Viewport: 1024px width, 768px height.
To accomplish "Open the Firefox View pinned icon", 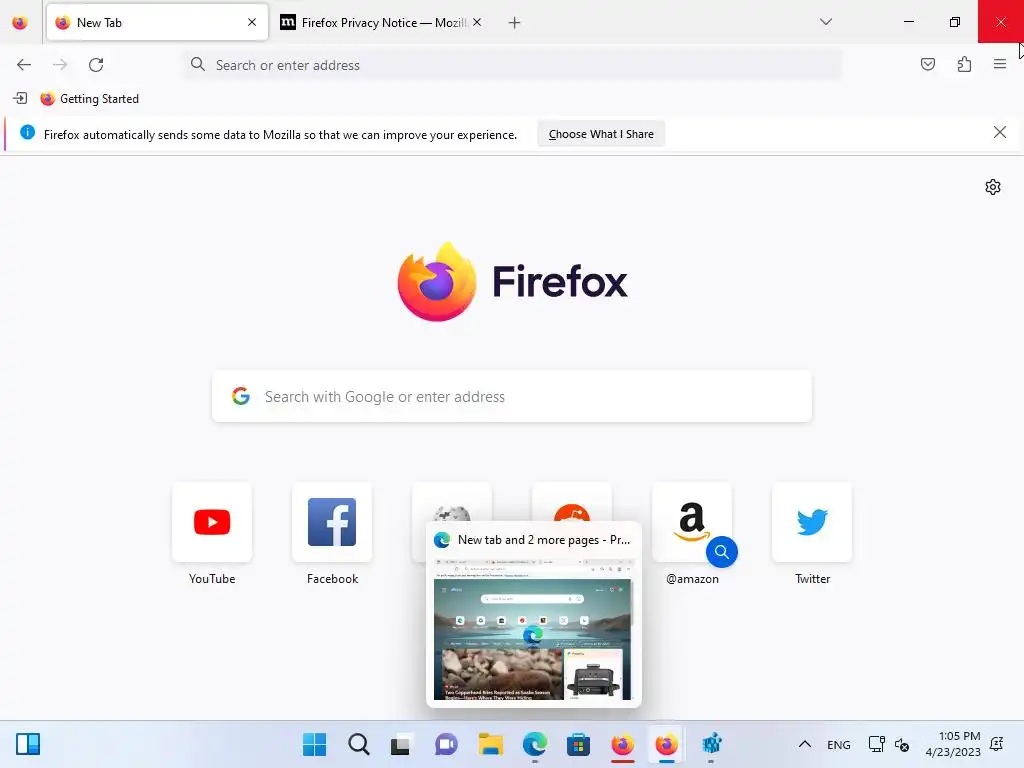I will (20, 23).
